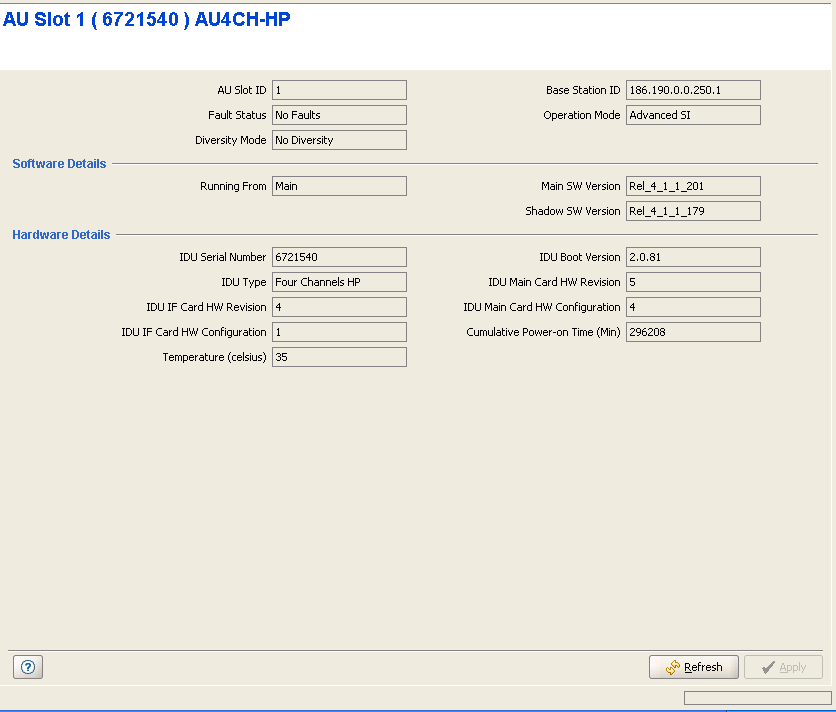Click the Refresh button
836x712 pixels.
pyautogui.click(x=693, y=667)
